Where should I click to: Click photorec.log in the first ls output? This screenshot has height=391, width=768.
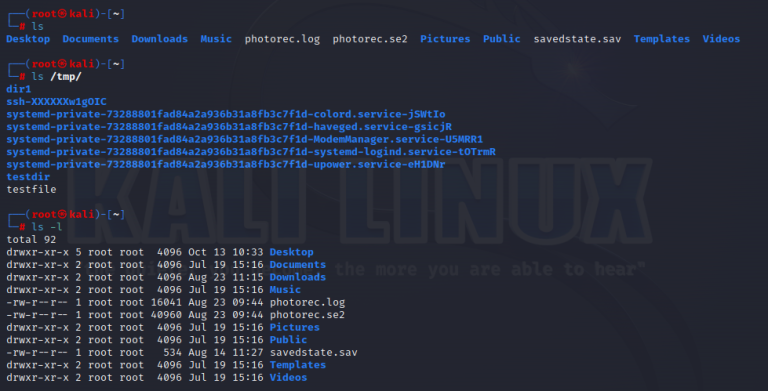coord(282,39)
